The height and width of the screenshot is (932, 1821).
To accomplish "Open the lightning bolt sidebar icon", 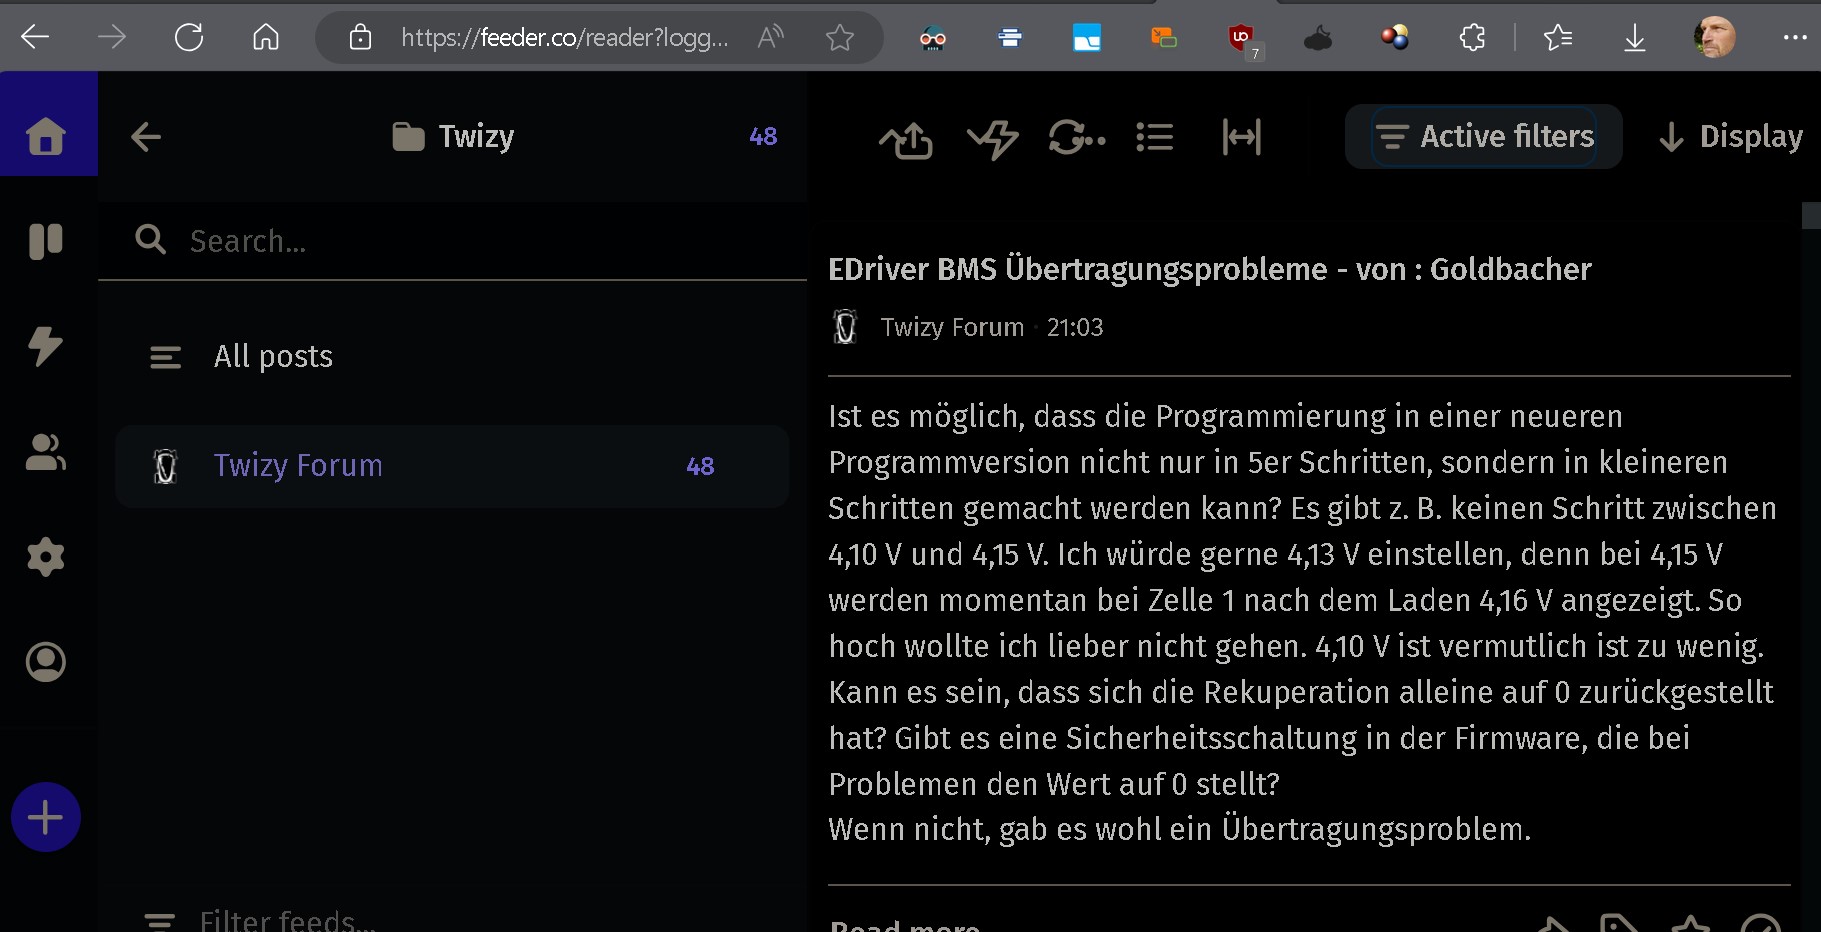I will pos(46,346).
